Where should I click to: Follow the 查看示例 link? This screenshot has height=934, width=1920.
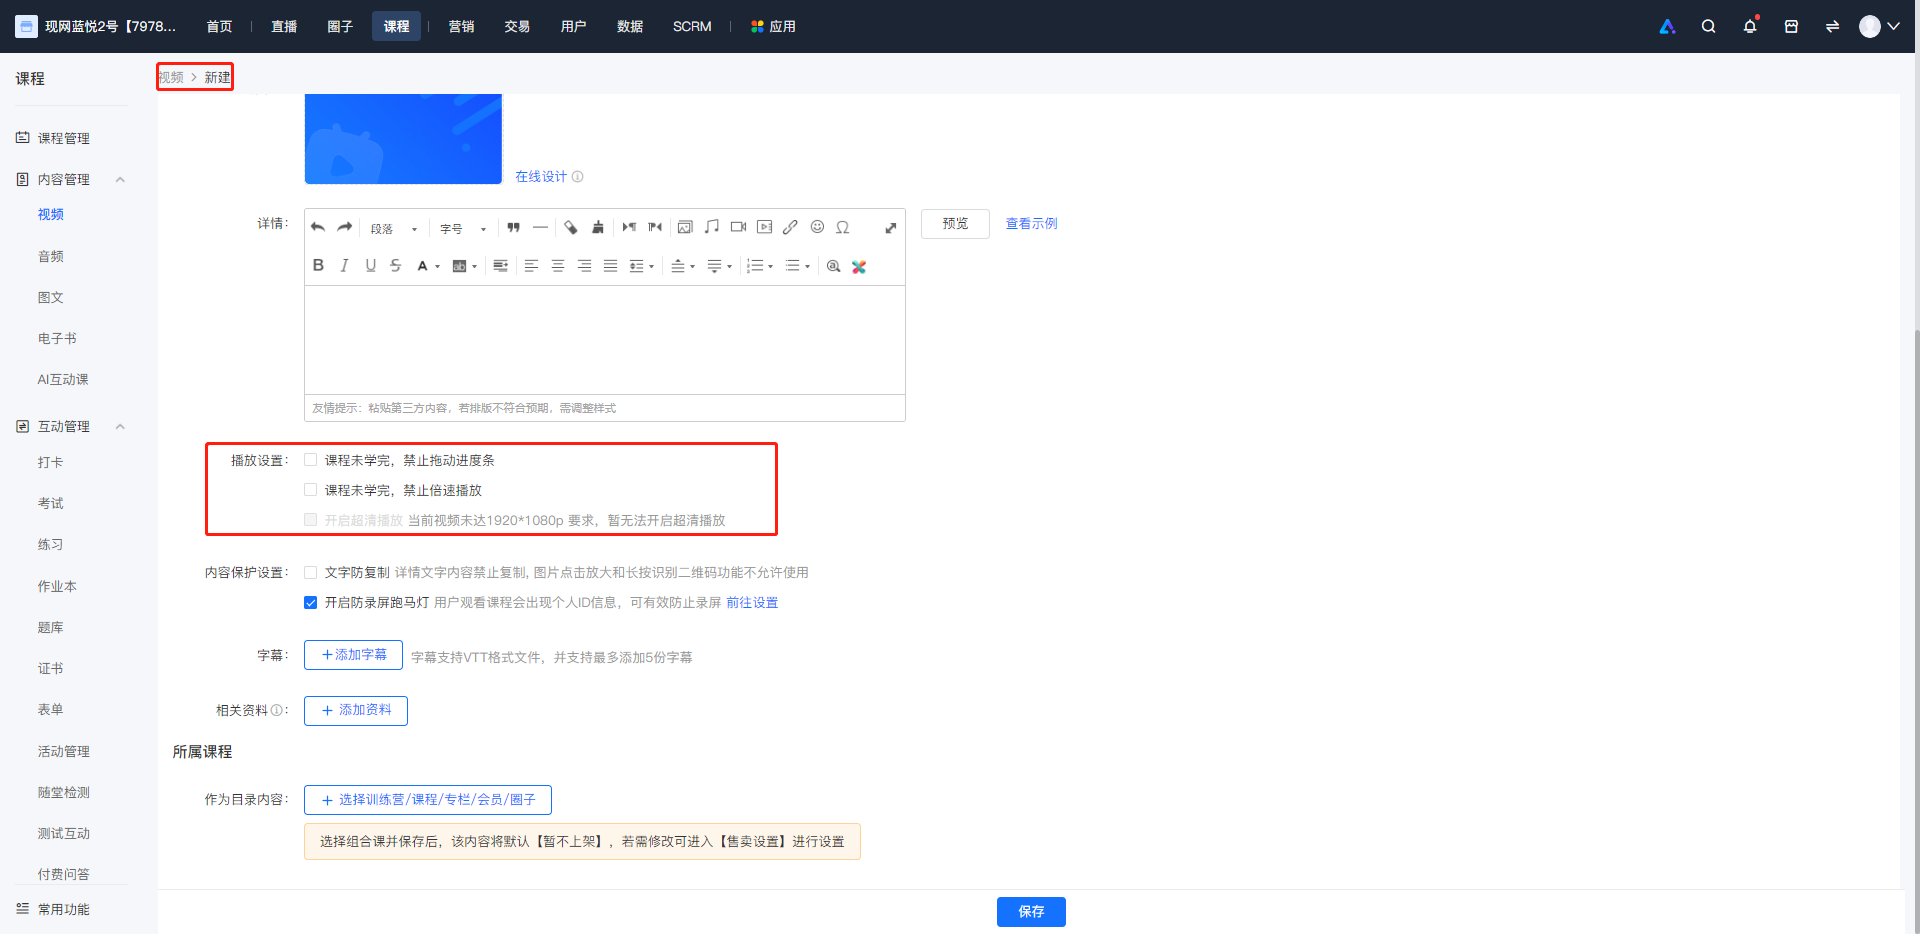pos(1031,223)
